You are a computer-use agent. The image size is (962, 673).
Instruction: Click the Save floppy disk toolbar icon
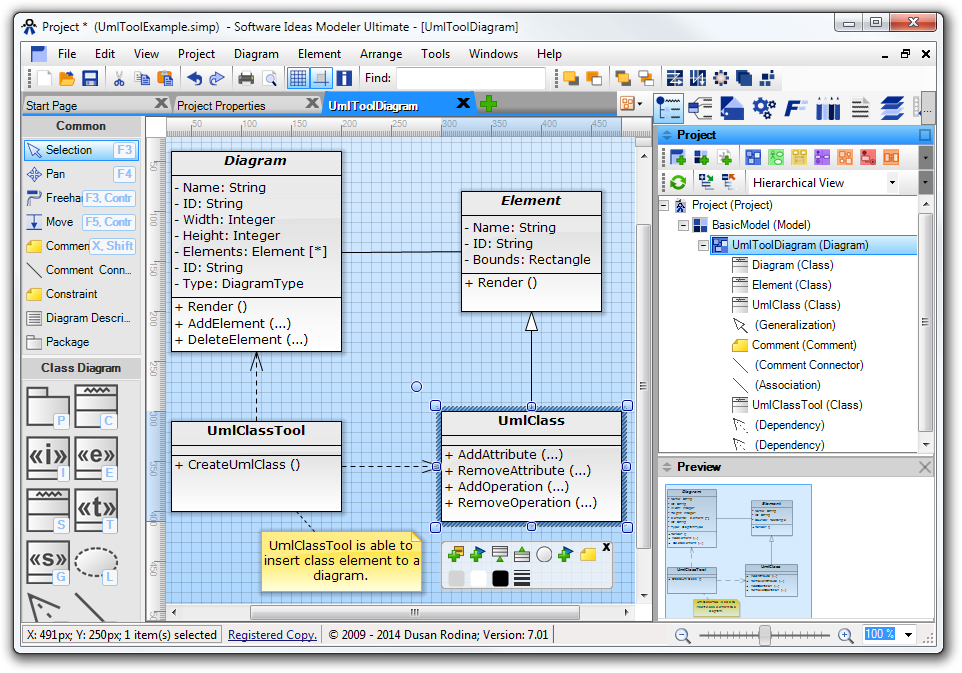[90, 78]
